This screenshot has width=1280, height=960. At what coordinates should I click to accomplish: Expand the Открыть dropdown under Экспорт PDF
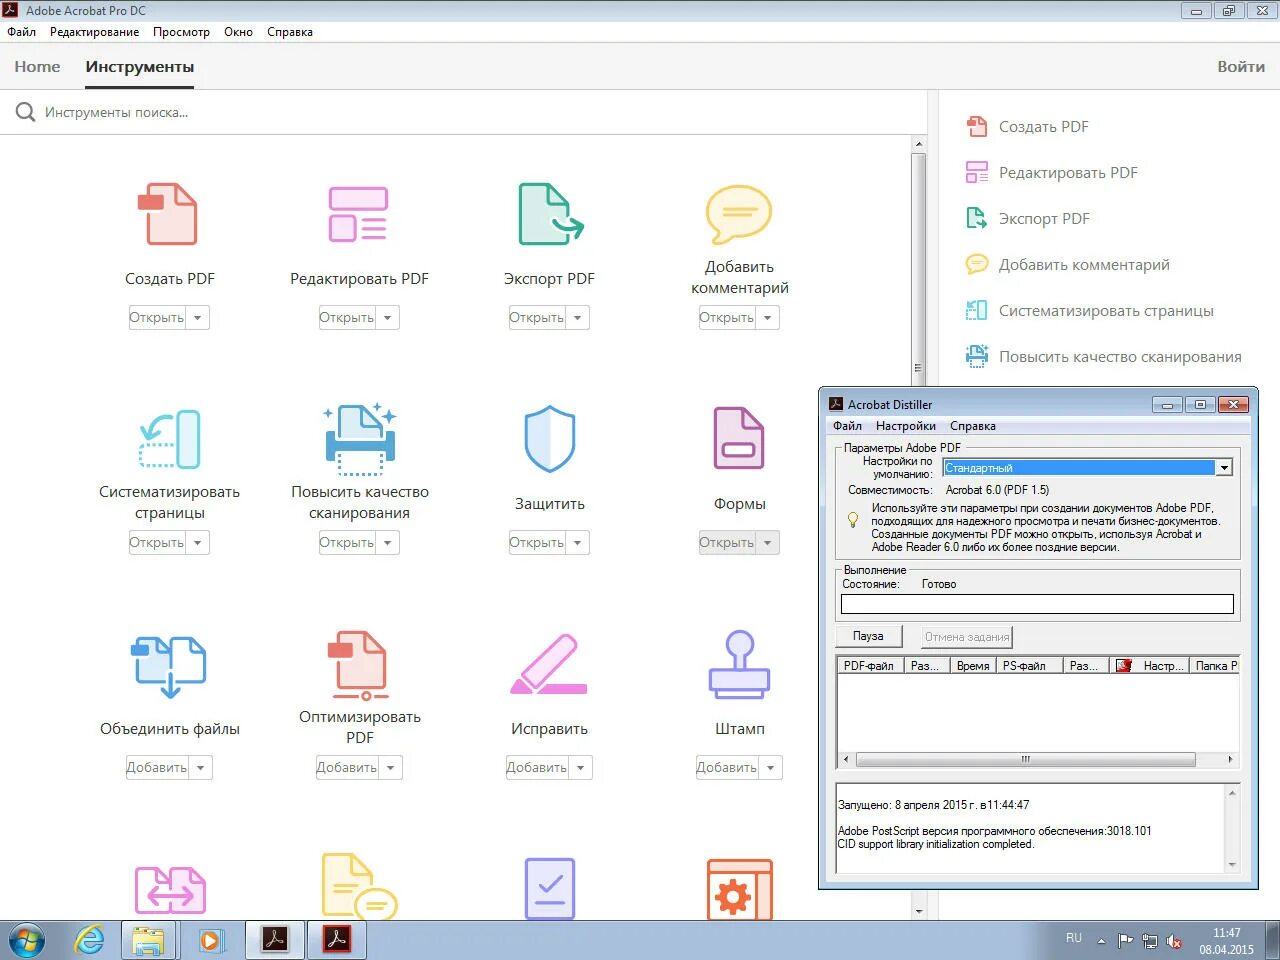[x=578, y=317]
